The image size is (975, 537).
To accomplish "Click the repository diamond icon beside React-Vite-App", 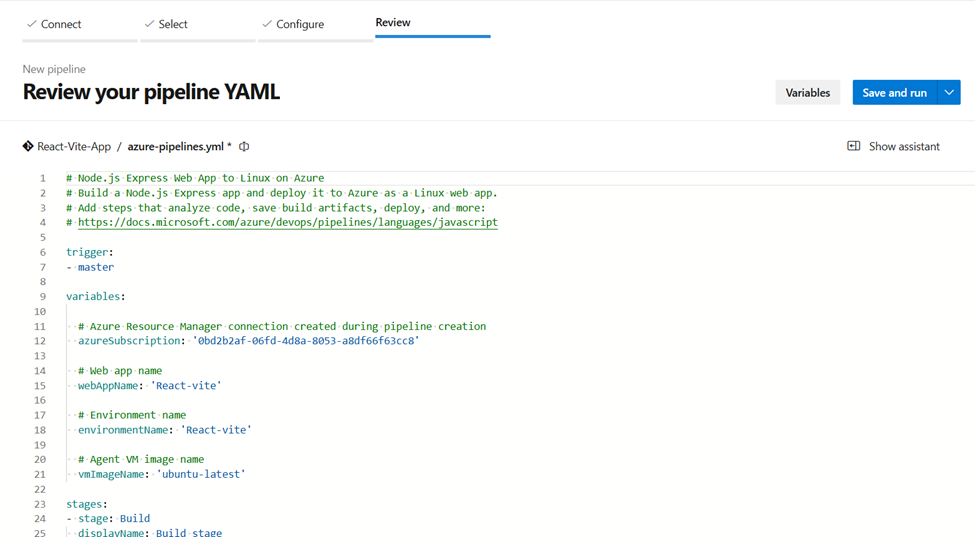I will 28,147.
